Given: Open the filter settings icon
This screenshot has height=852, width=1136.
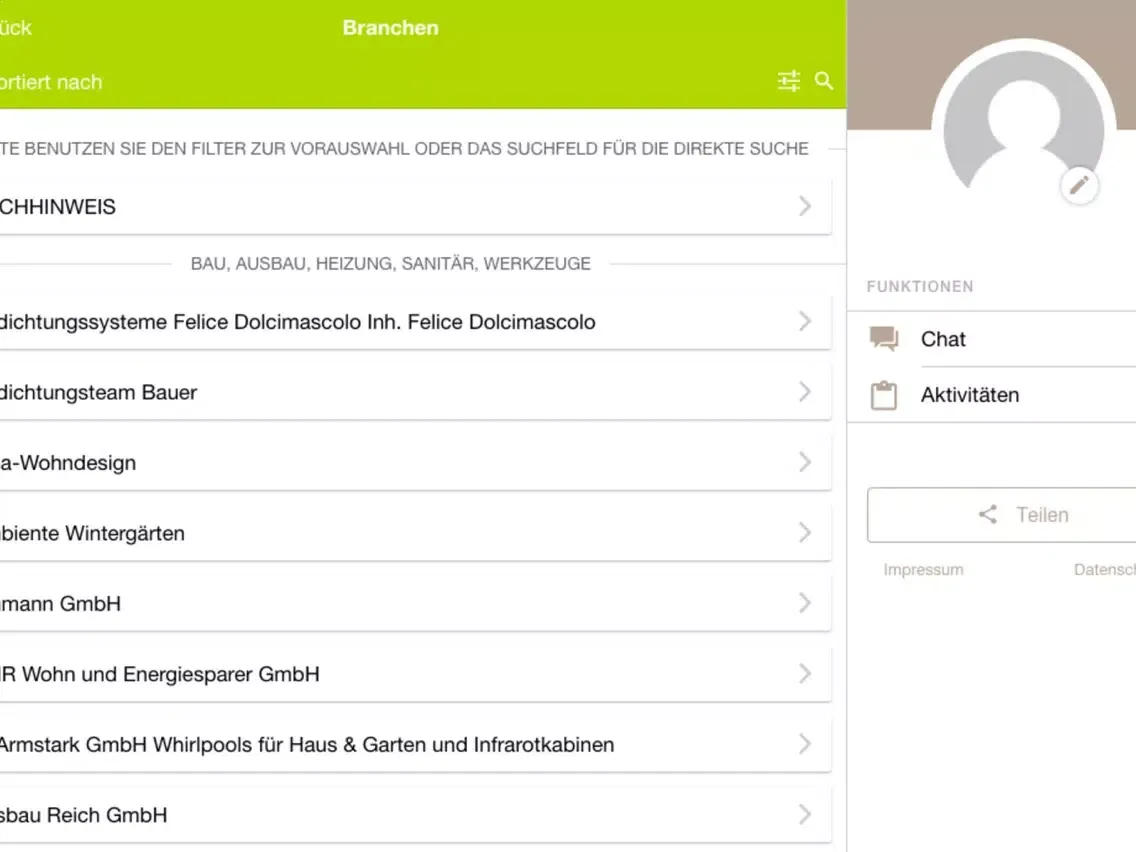Looking at the screenshot, I should pyautogui.click(x=789, y=80).
